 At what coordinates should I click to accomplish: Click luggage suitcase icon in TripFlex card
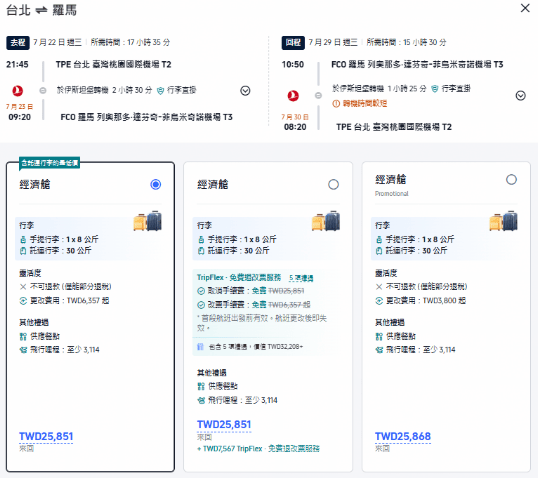pos(326,221)
